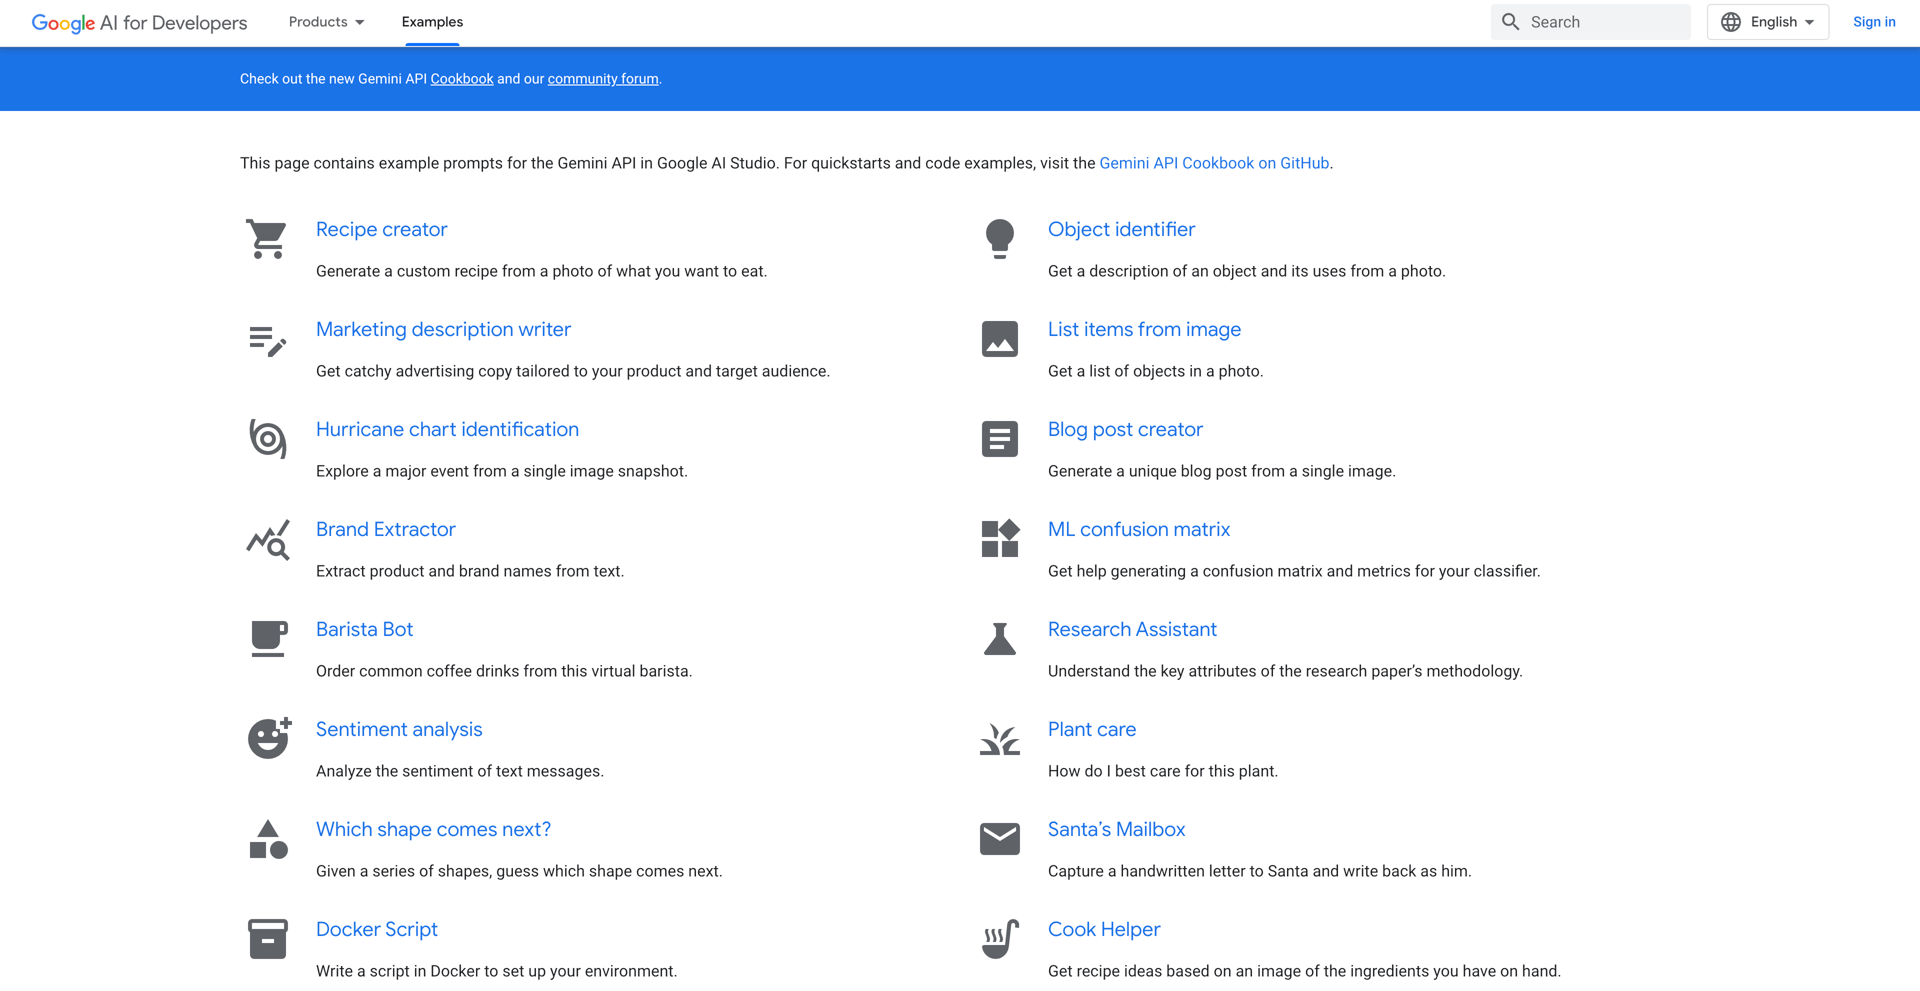Click the Google AI for Developers logo
Screen dimensions: 1920x991
point(139,23)
